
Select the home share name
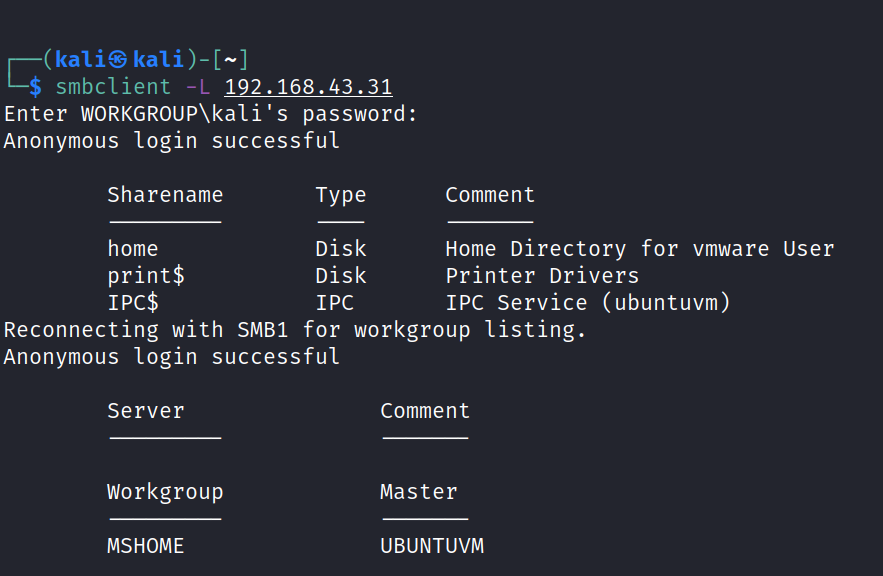pyautogui.click(x=133, y=249)
